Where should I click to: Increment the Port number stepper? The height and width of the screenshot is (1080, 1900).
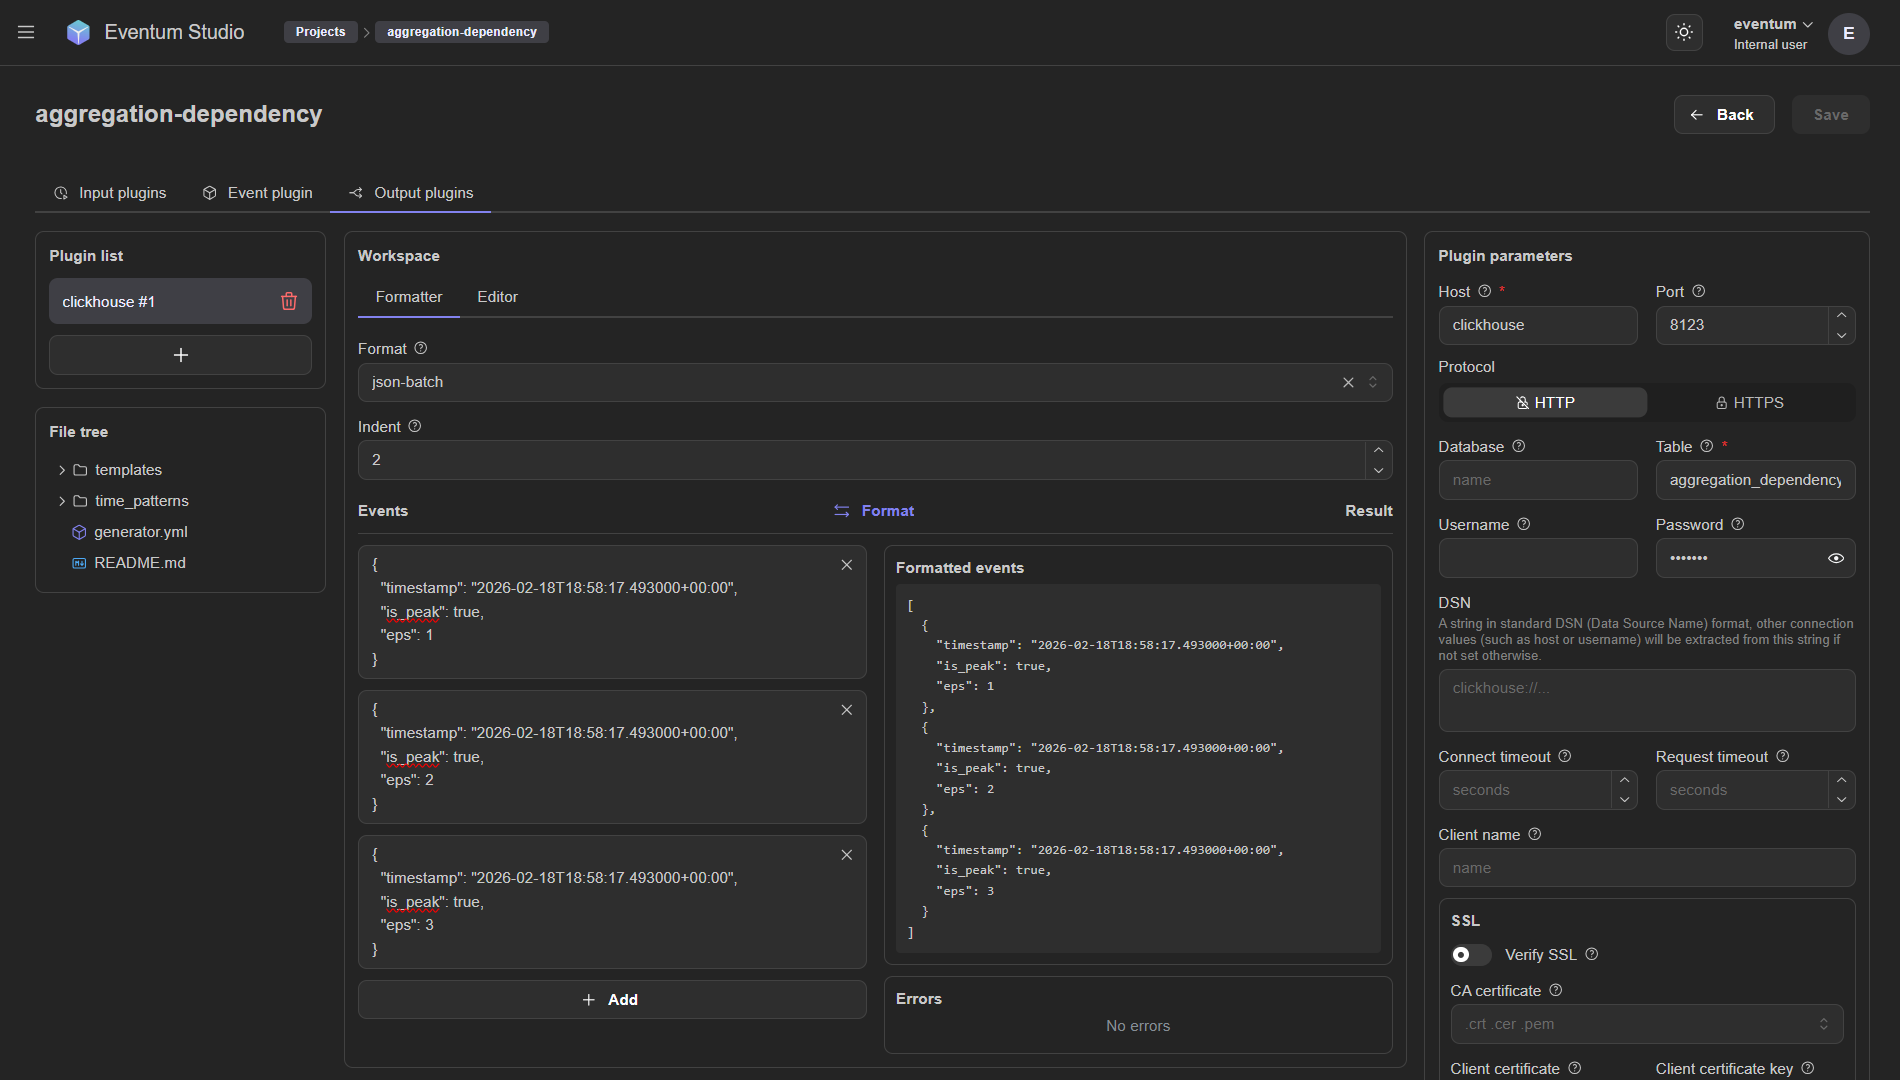pos(1841,315)
